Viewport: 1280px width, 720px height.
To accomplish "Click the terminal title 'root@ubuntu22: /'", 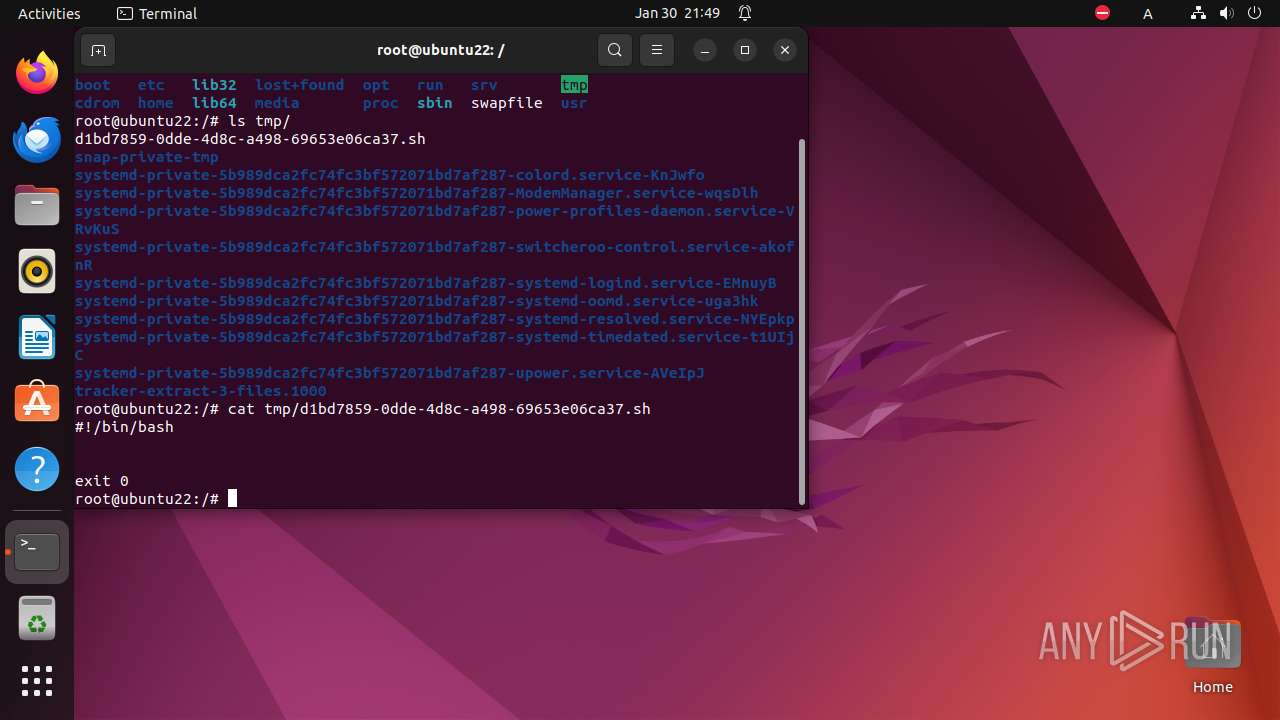I will click(440, 50).
